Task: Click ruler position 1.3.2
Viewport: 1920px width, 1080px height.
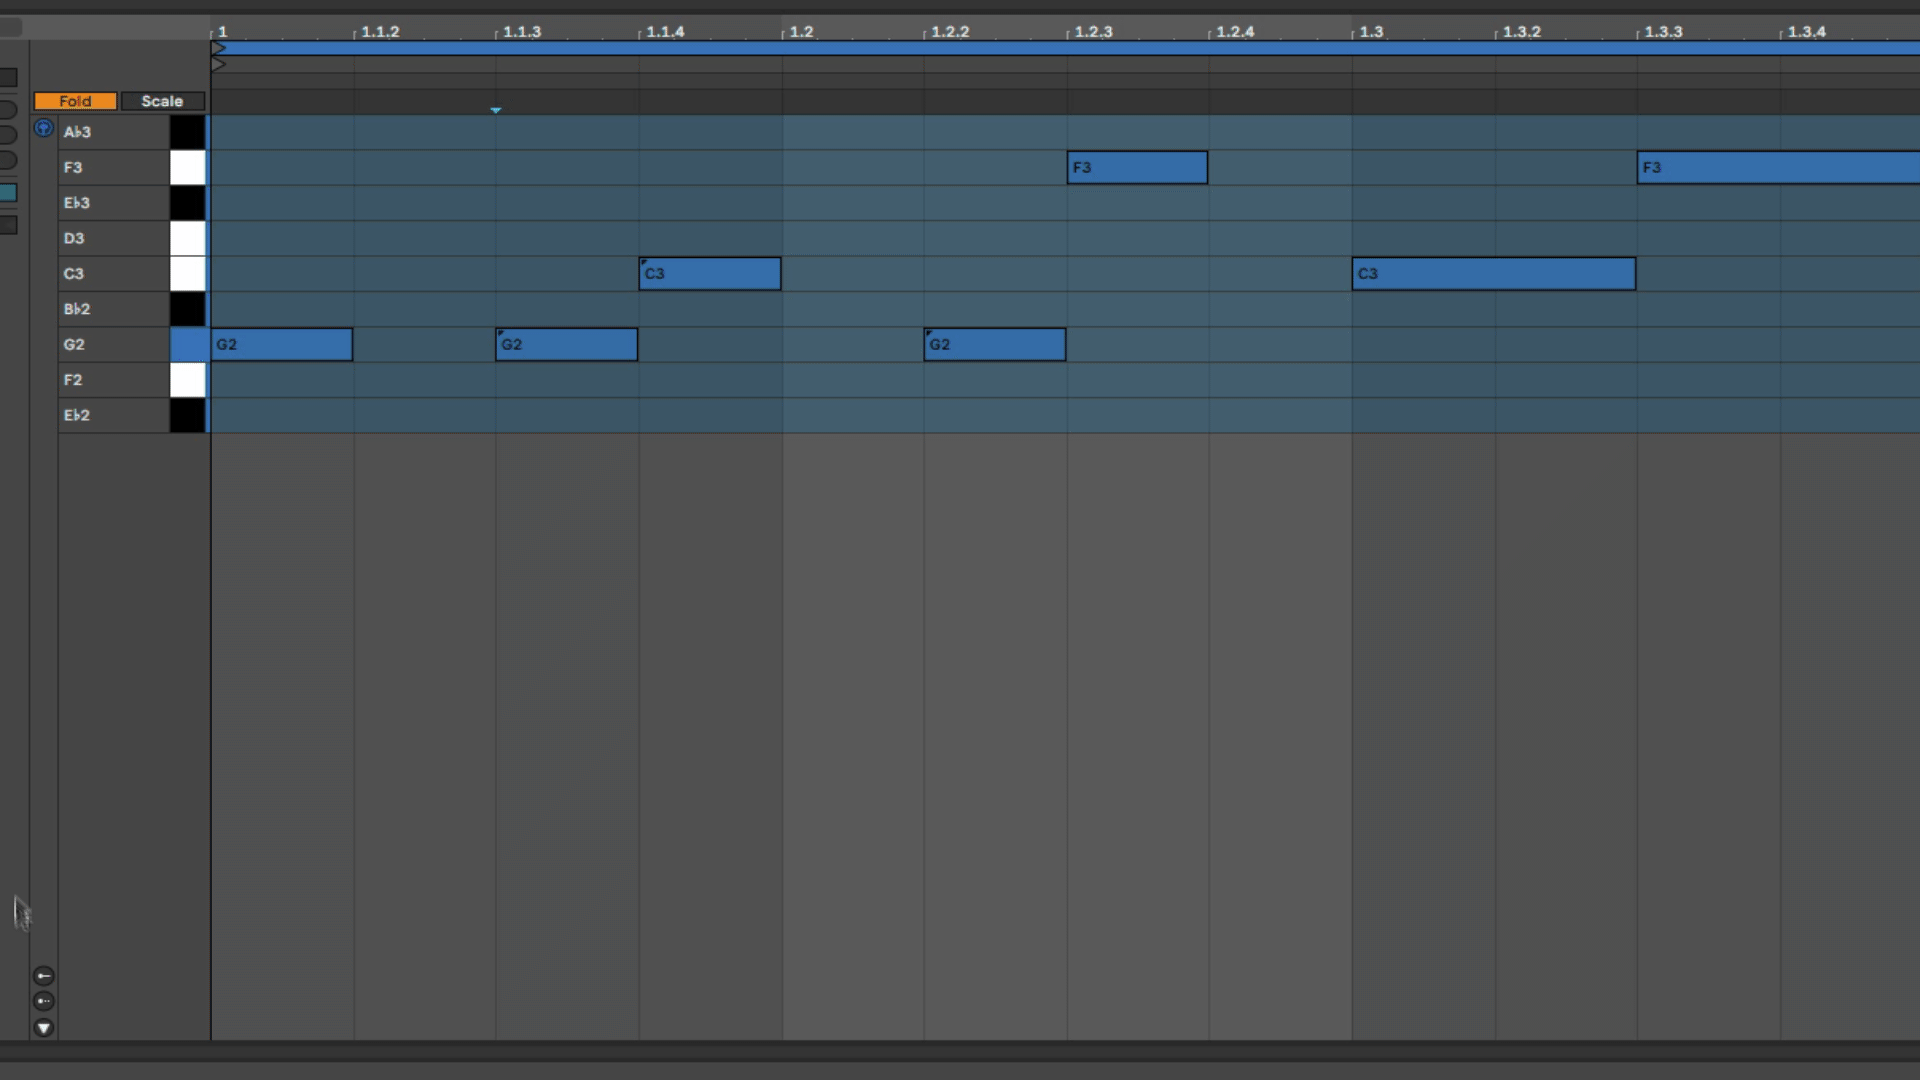Action: tap(1522, 32)
